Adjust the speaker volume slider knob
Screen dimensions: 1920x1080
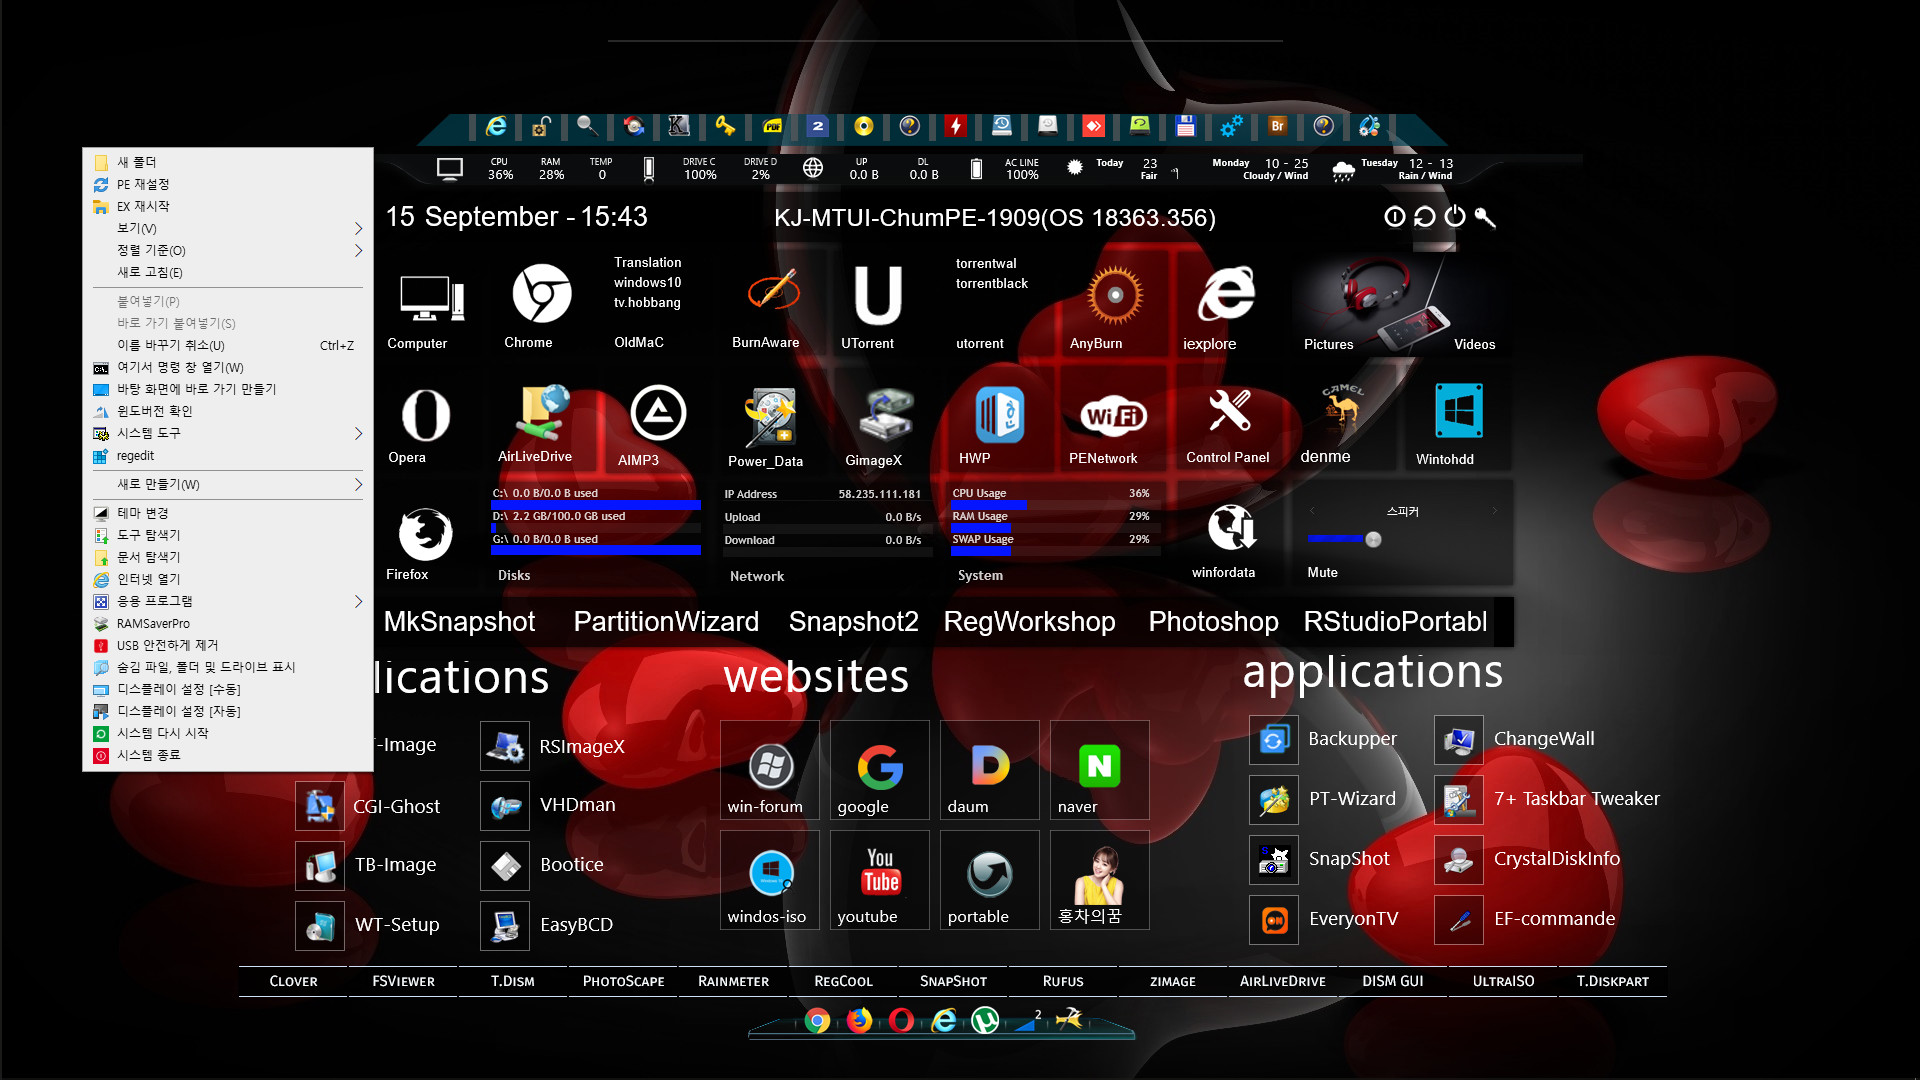pos(1373,539)
